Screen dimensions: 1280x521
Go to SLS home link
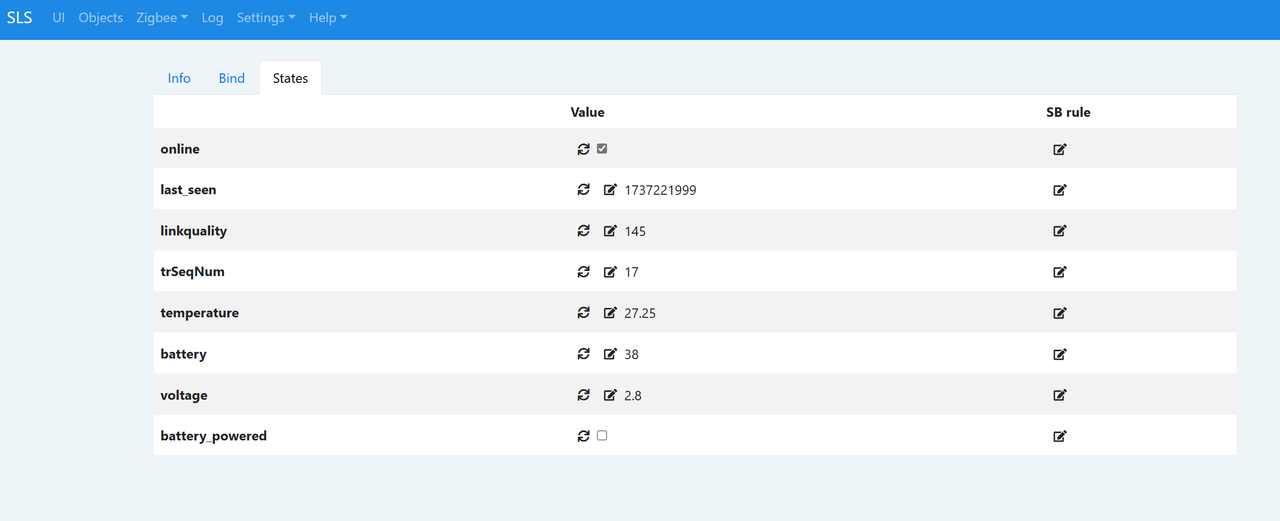[x=20, y=18]
